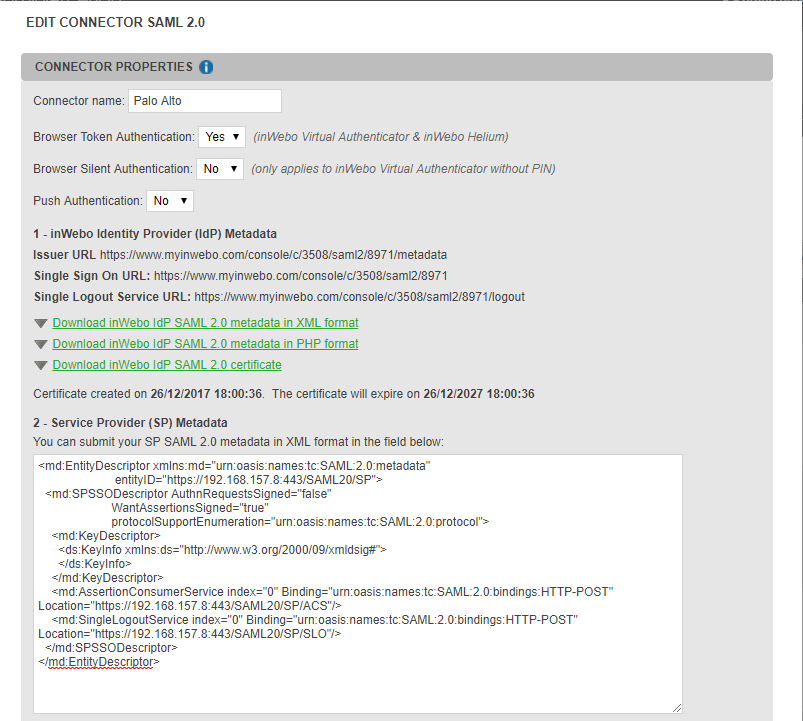The image size is (803, 721).
Task: Download the inWebo IdP SAML 2.0 certificate
Action: pyautogui.click(x=167, y=365)
